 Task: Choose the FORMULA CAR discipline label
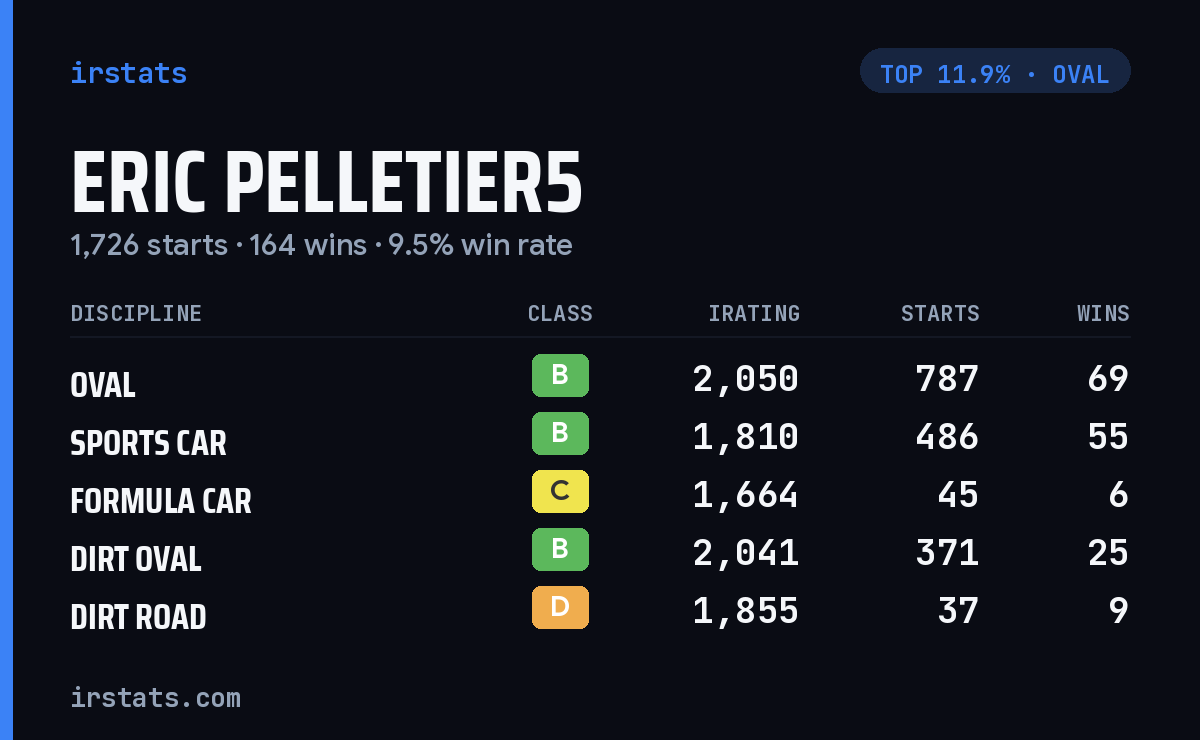[161, 501]
